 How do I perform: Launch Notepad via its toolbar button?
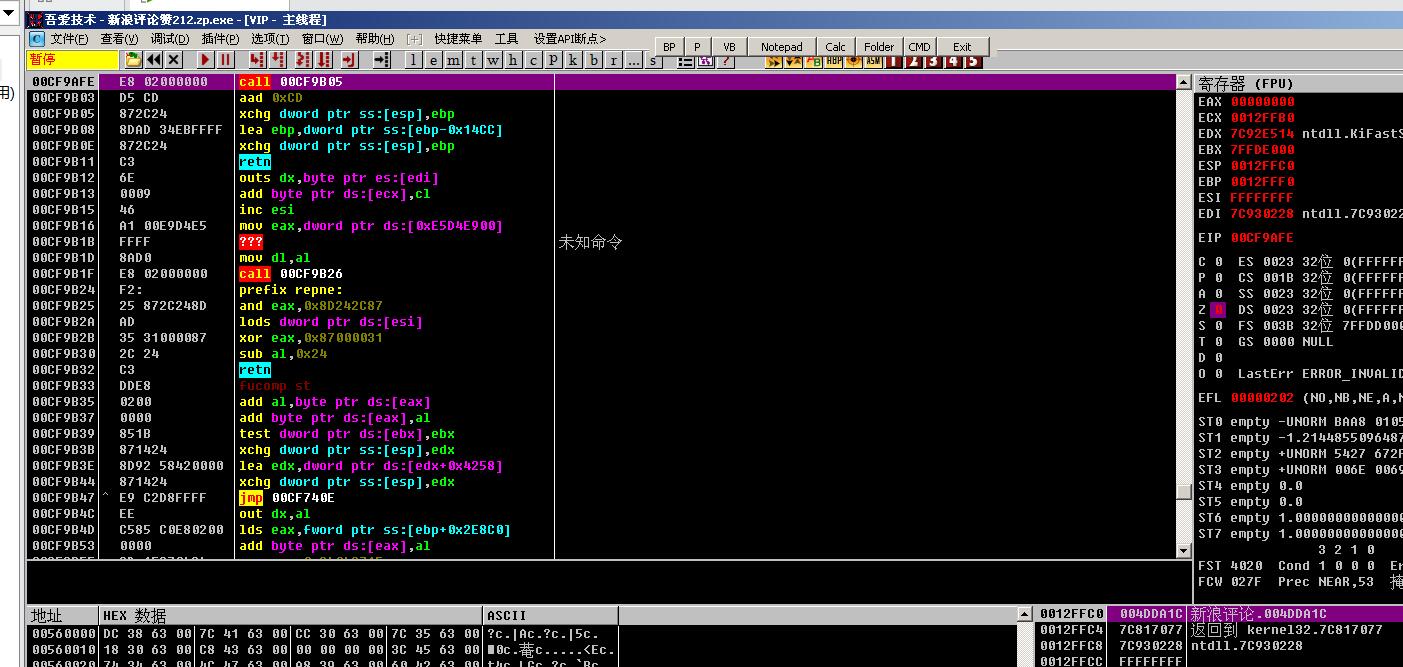[x=782, y=46]
